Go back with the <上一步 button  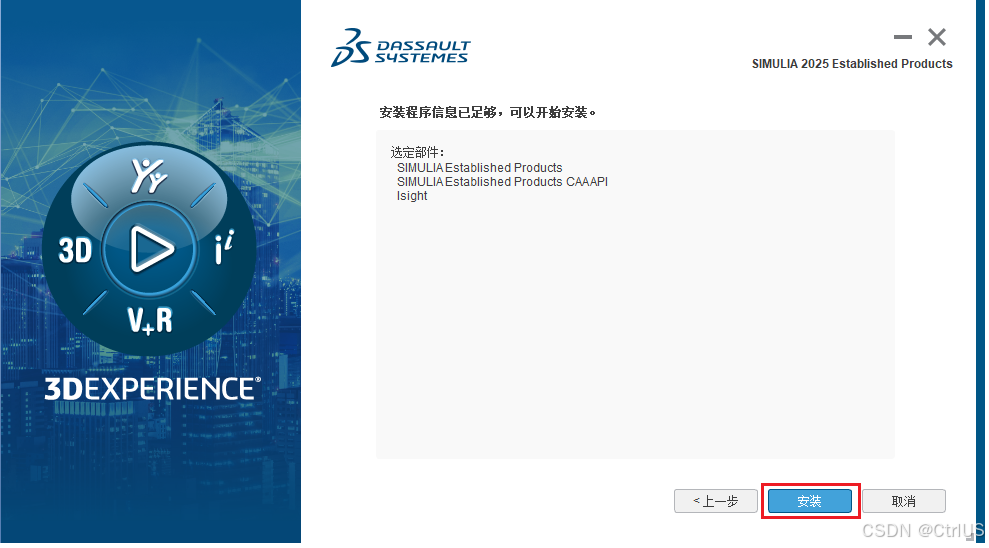(715, 501)
